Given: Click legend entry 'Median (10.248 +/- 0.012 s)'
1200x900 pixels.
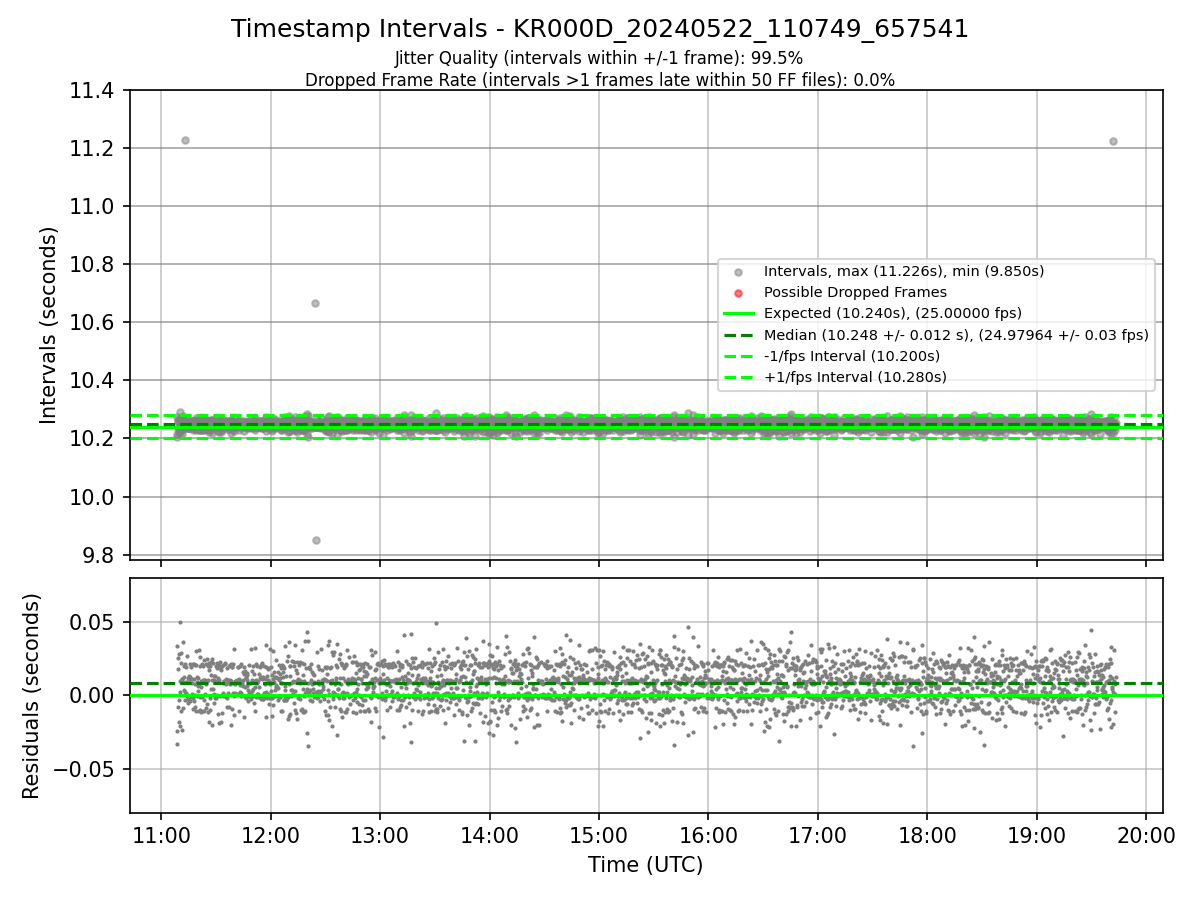Looking at the screenshot, I should tap(956, 335).
